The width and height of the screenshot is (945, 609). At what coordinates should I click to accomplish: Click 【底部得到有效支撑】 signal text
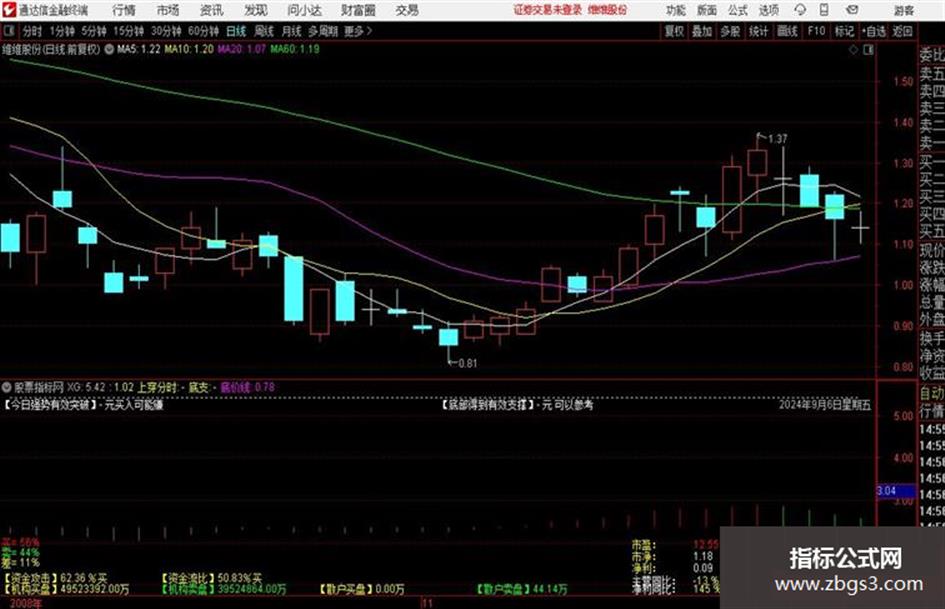coord(488,405)
